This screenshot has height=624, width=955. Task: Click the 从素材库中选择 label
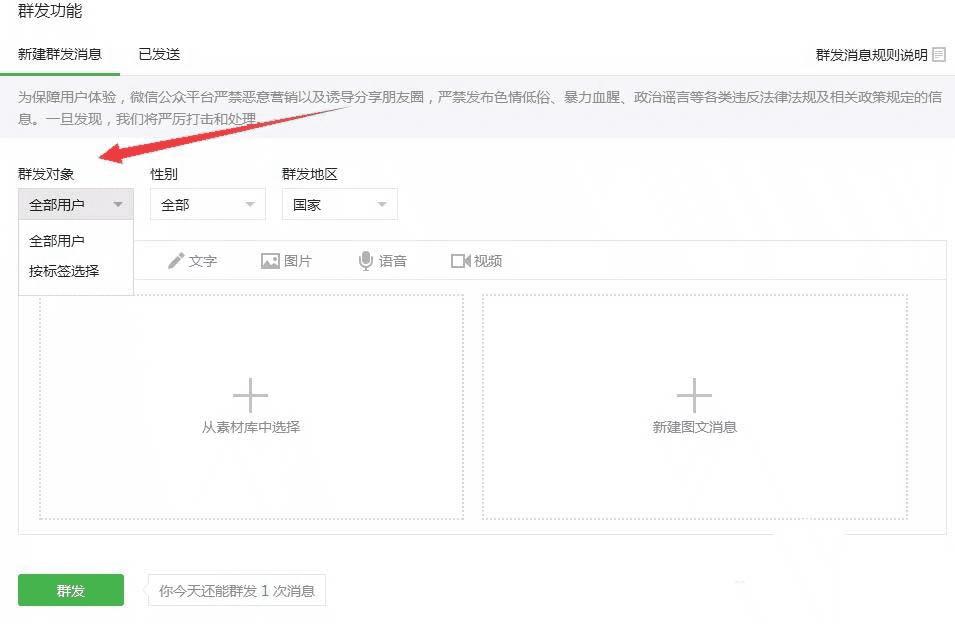tap(251, 427)
